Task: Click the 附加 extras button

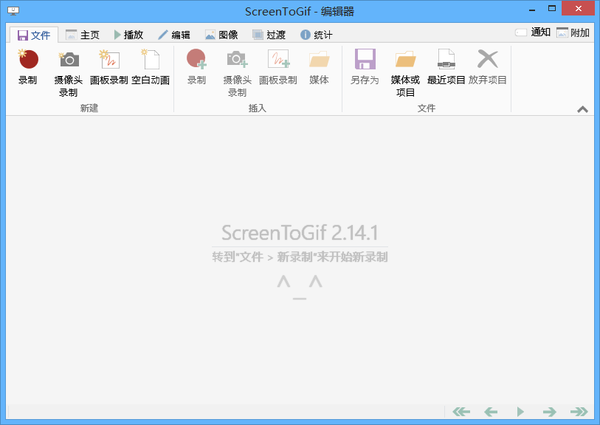Action: click(573, 33)
